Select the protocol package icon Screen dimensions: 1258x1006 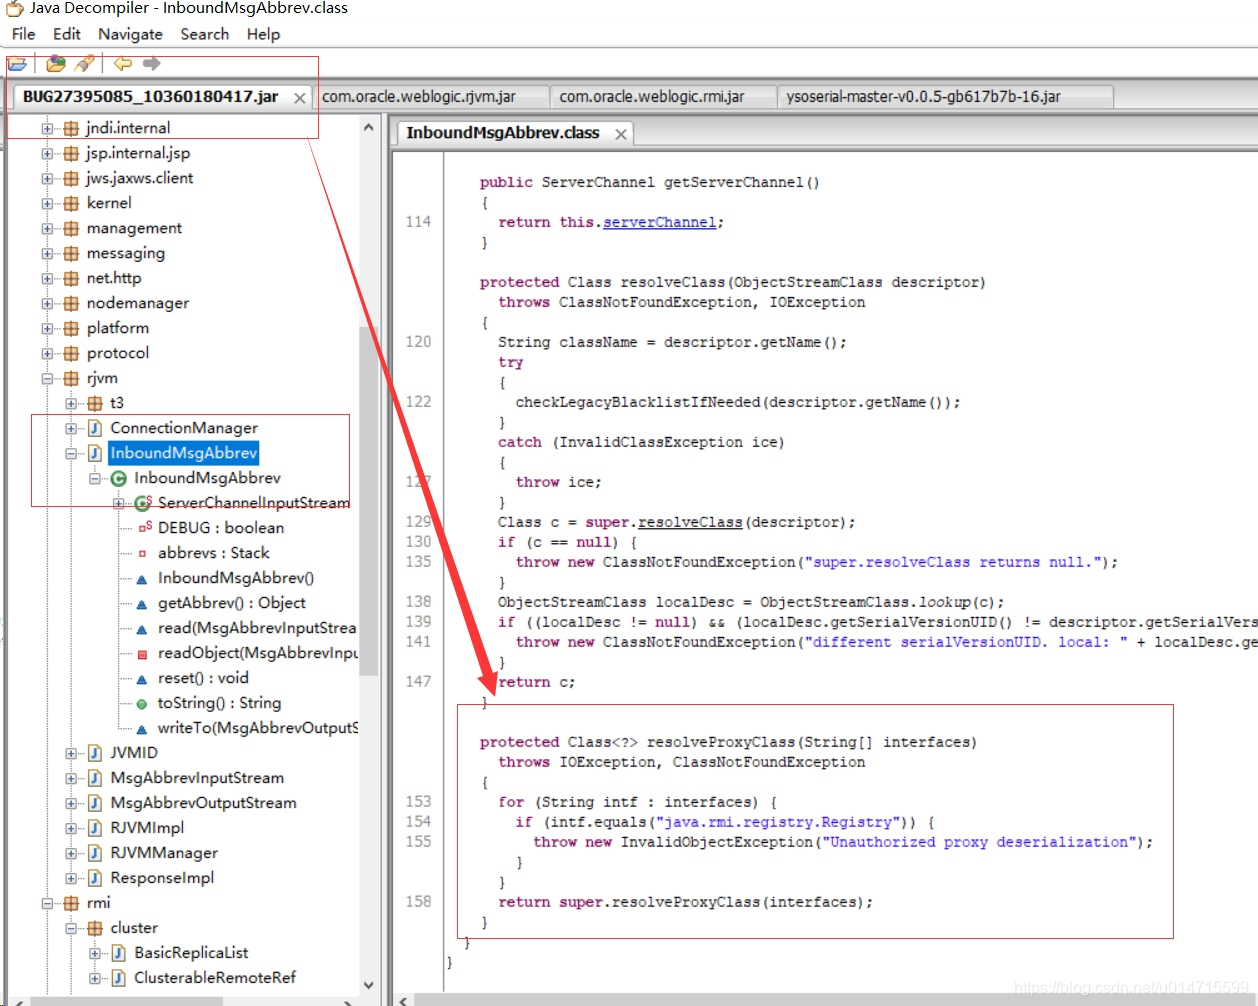(71, 353)
